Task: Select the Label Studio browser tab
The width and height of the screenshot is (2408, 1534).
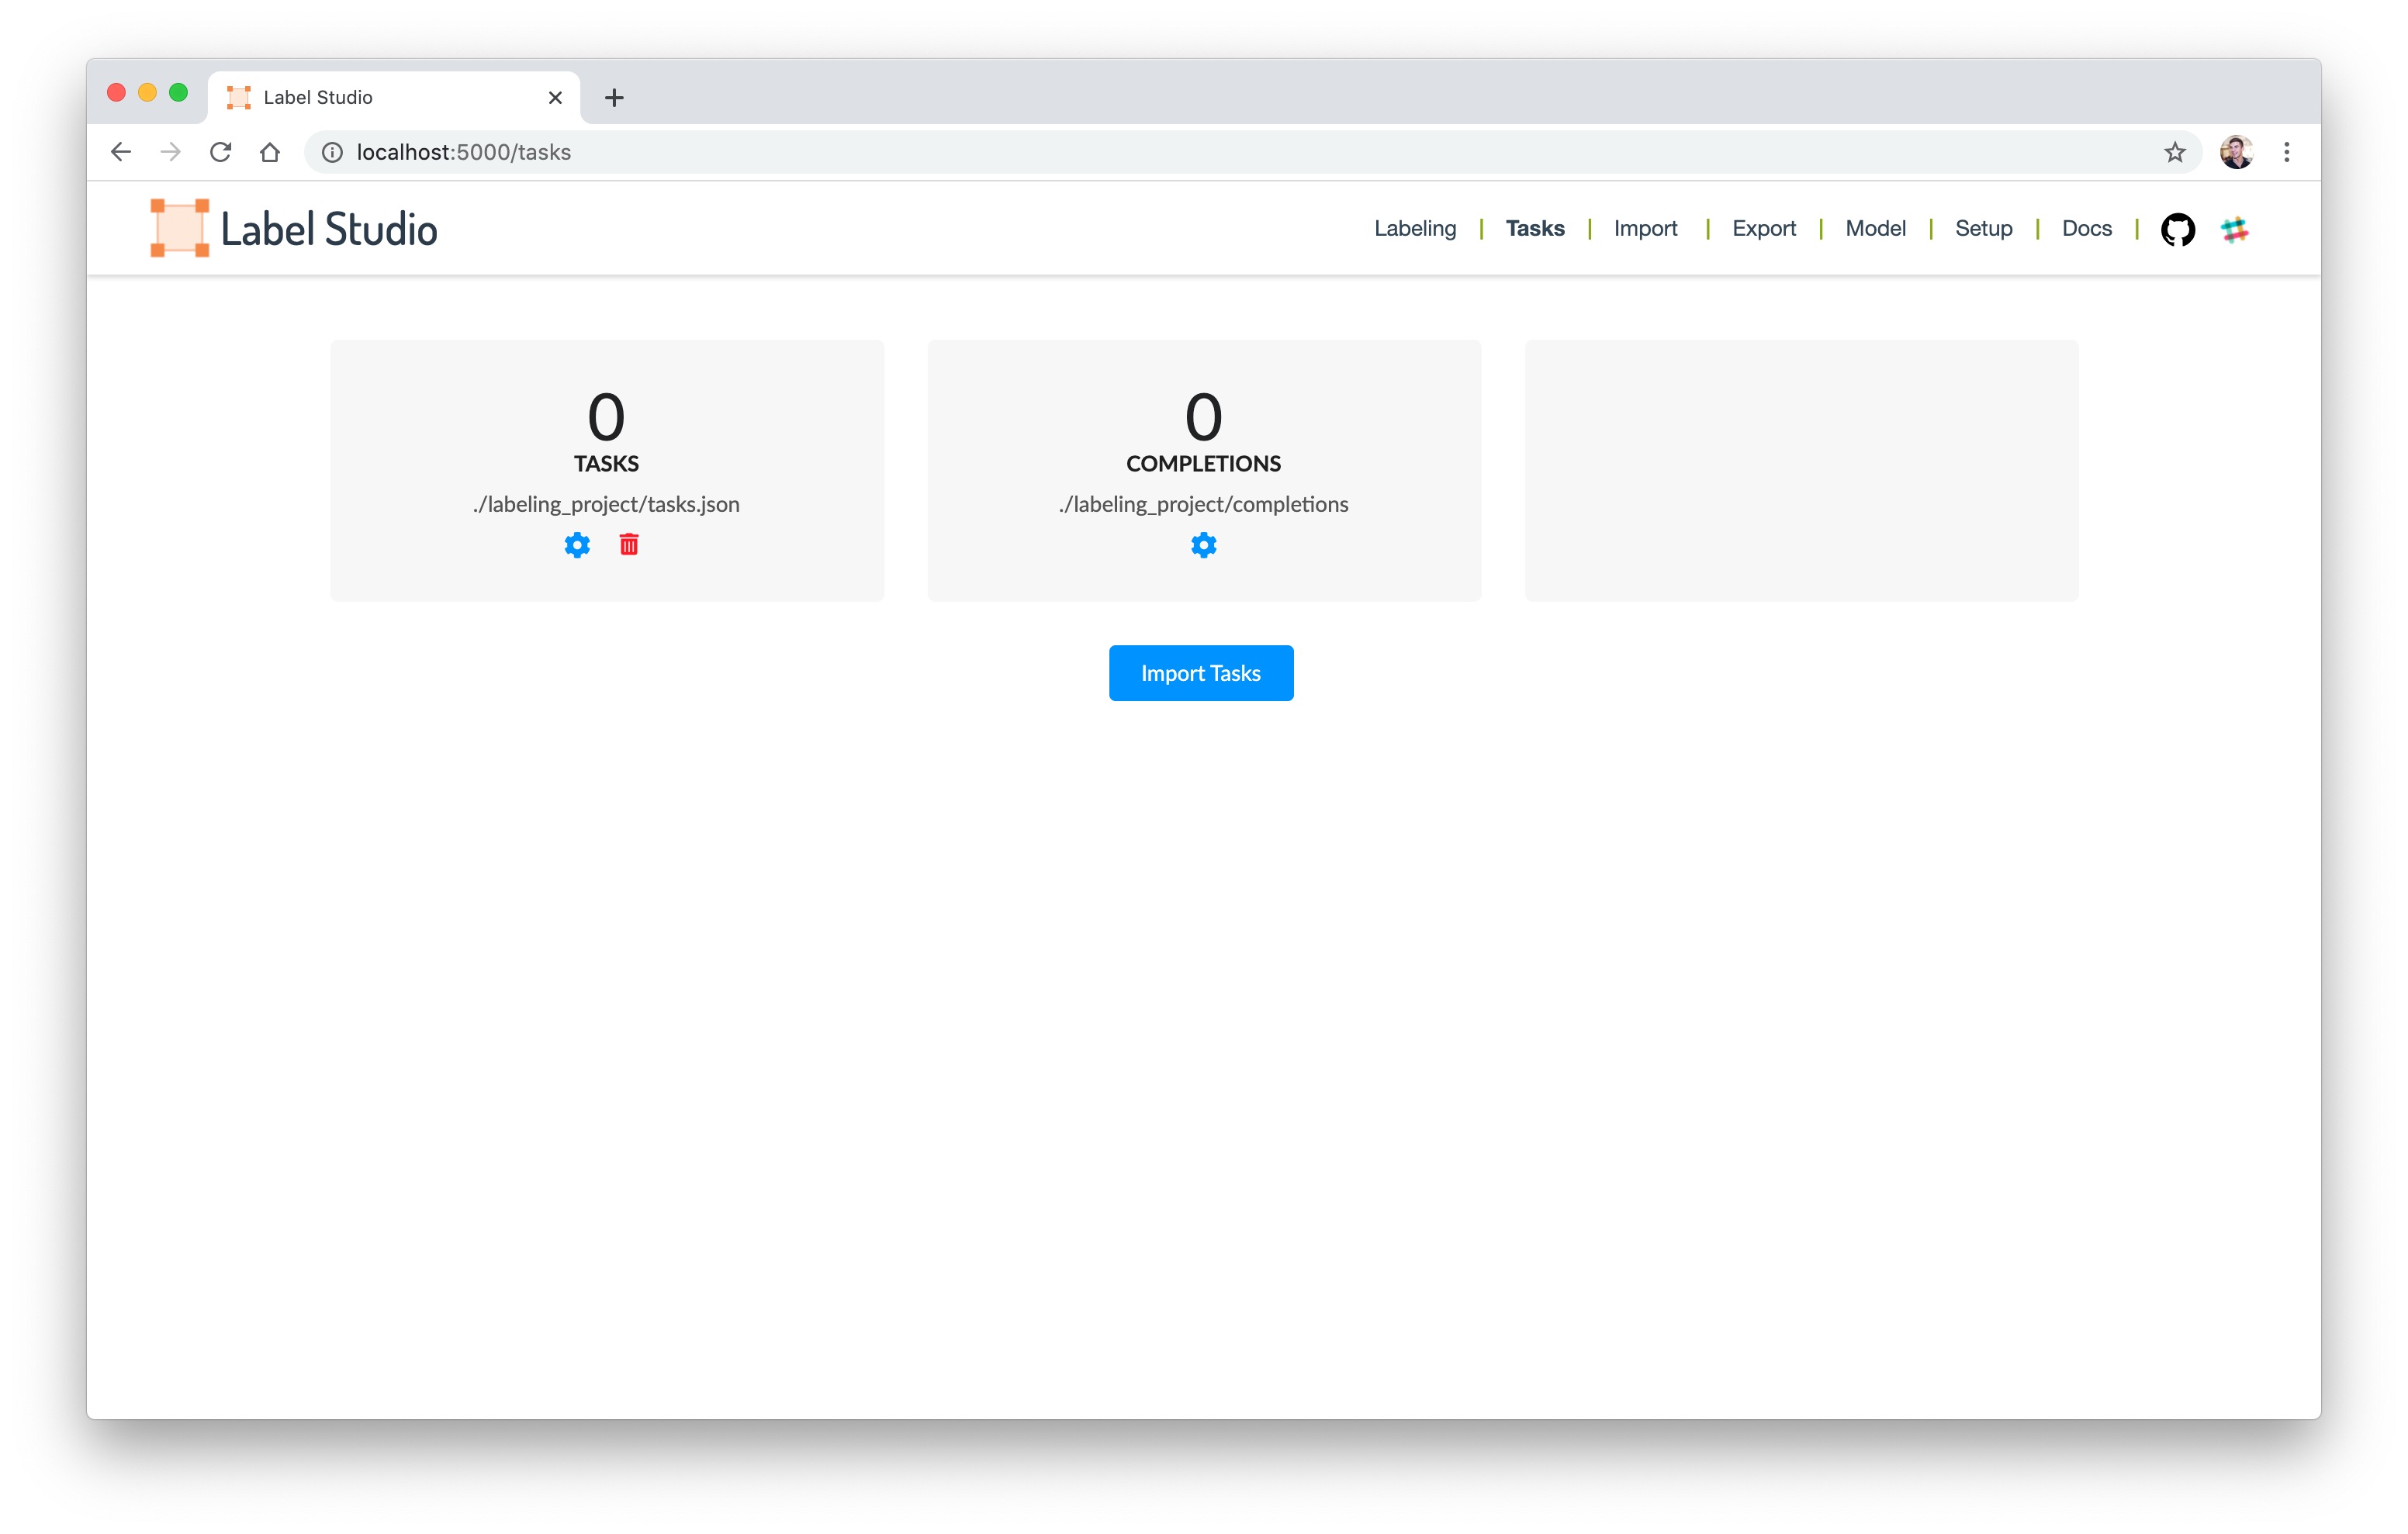Action: pos(394,98)
